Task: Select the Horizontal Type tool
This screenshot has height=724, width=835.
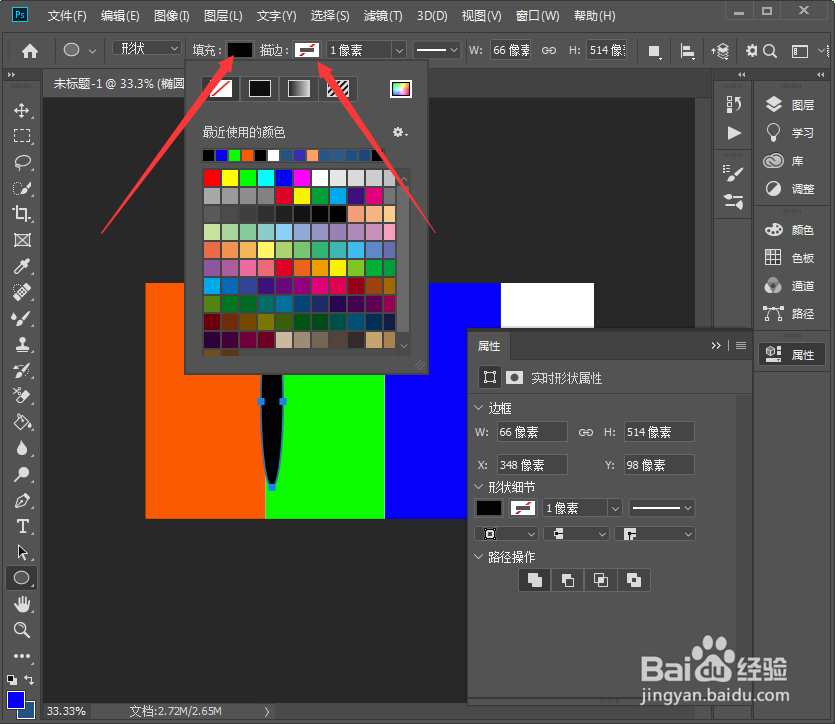Action: 22,526
